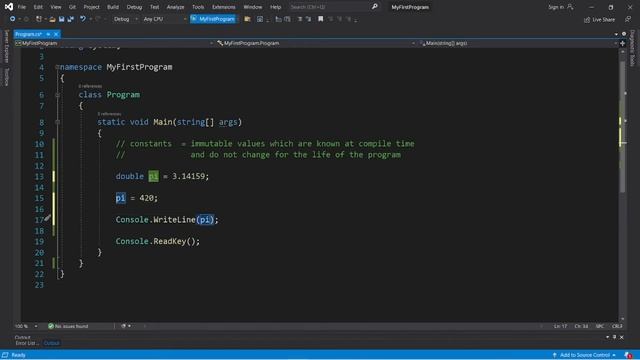Open the Project menu
Screen dimensions: 640x360
point(91,7)
